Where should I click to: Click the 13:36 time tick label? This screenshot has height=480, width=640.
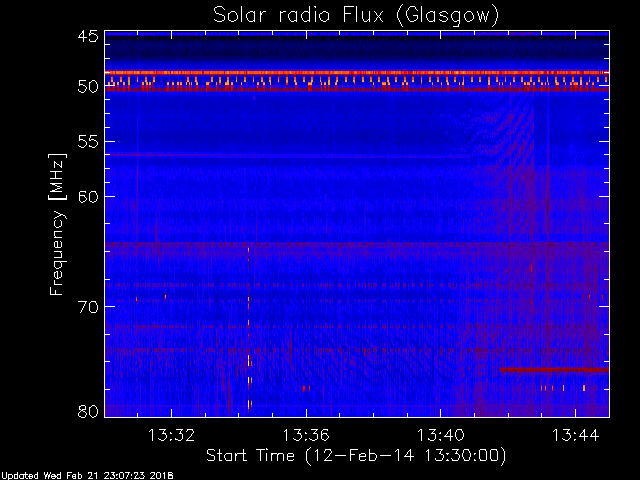306,435
